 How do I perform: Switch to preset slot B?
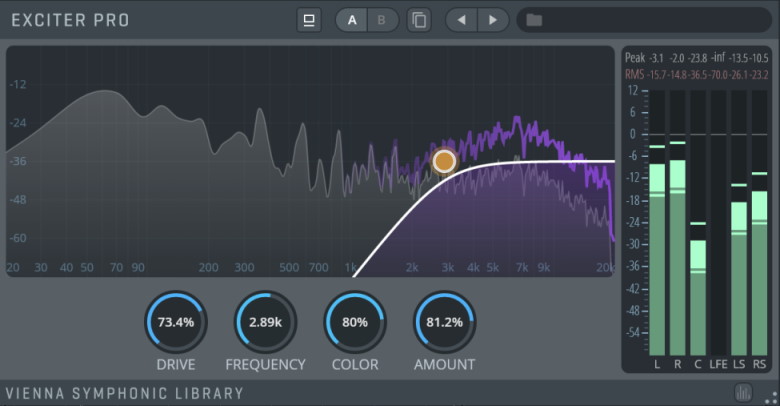pyautogui.click(x=382, y=20)
